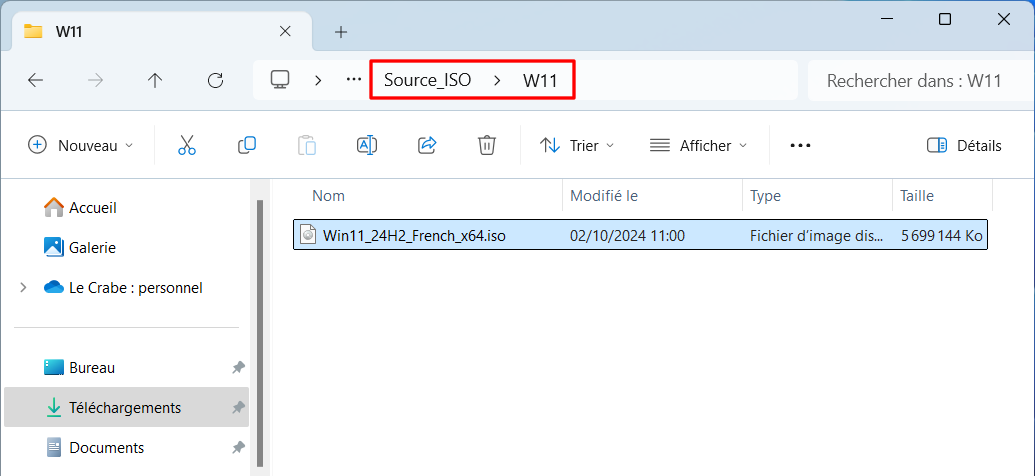1035x476 pixels.
Task: Click the Copy icon
Action: coord(247,145)
